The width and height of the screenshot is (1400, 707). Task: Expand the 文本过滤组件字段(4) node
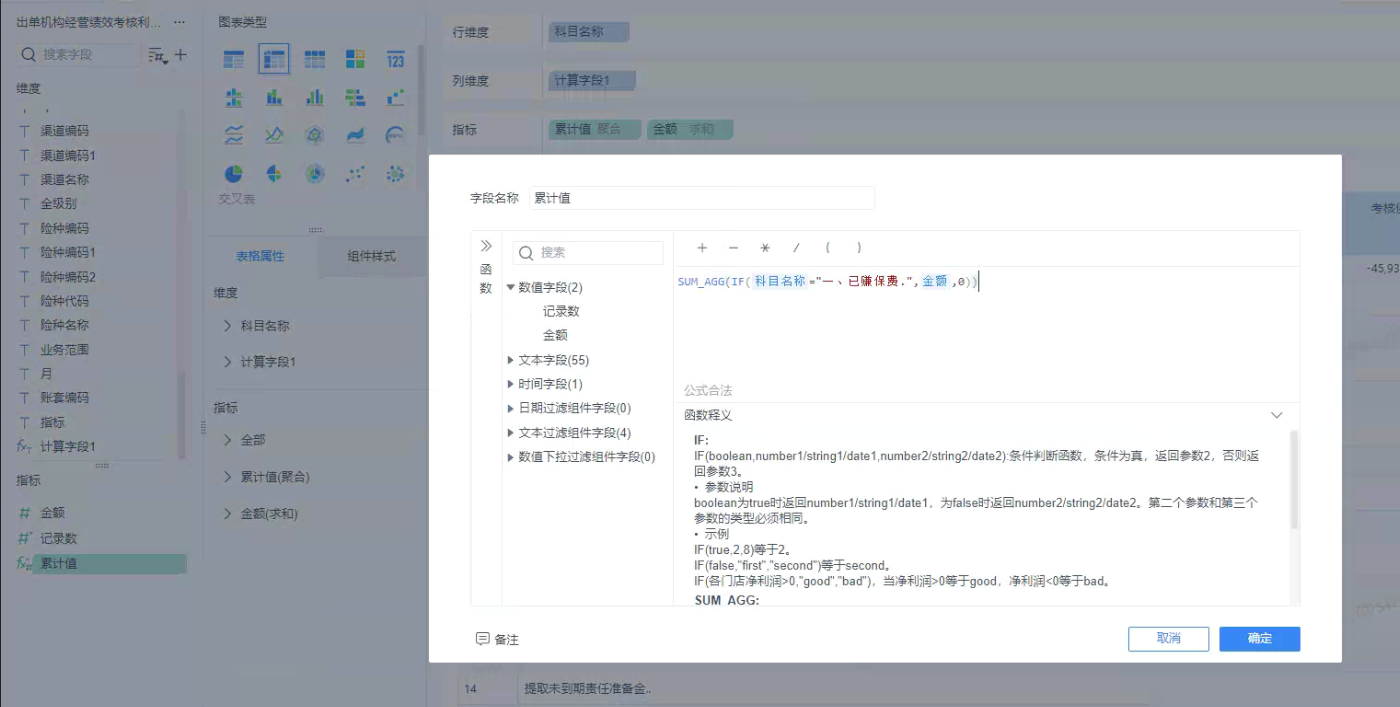pyautogui.click(x=511, y=433)
